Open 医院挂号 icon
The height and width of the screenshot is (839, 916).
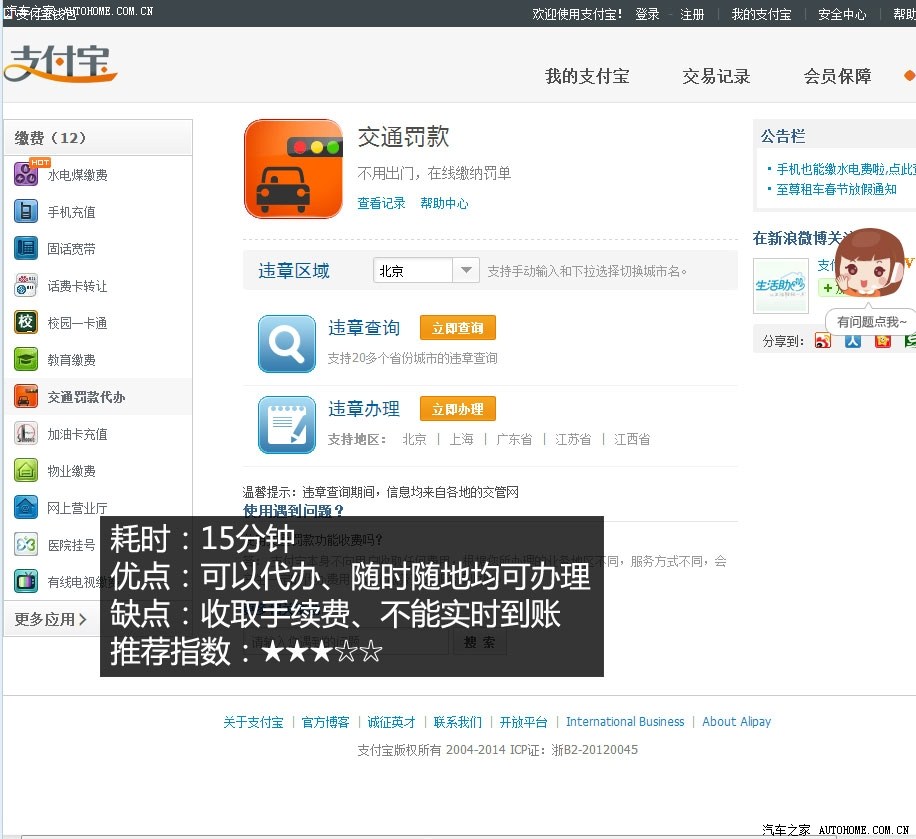(x=26, y=545)
